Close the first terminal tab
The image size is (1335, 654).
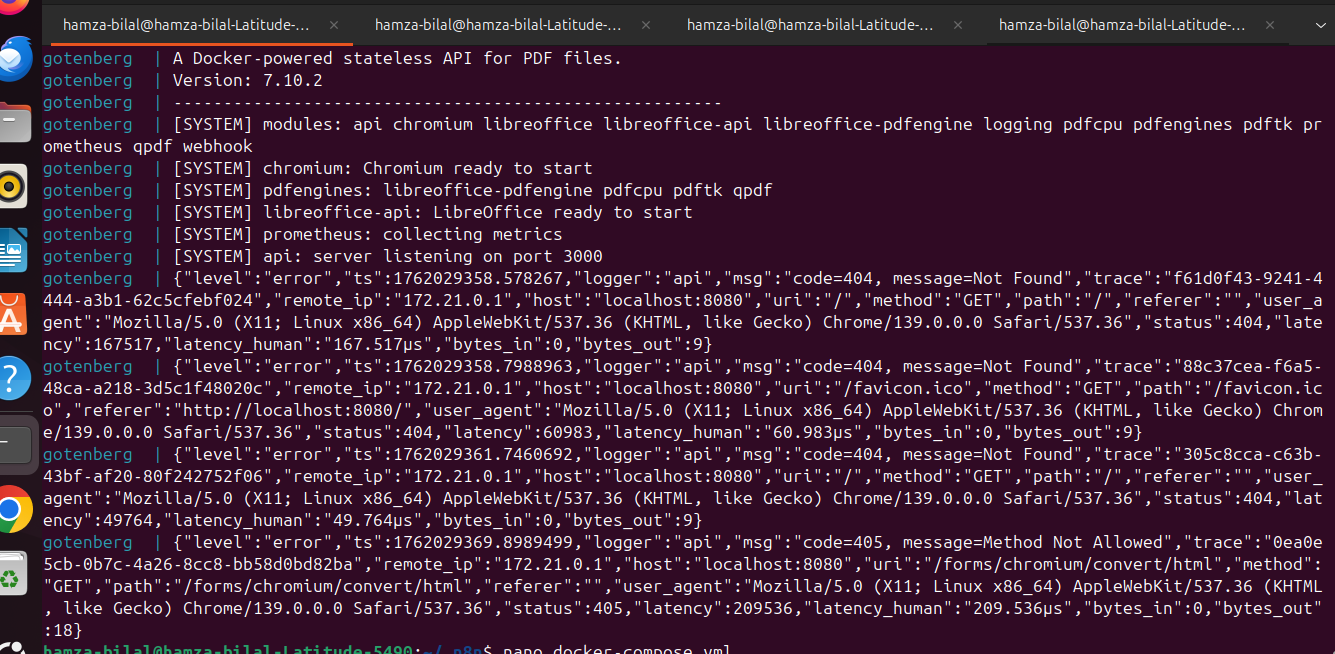click(333, 25)
